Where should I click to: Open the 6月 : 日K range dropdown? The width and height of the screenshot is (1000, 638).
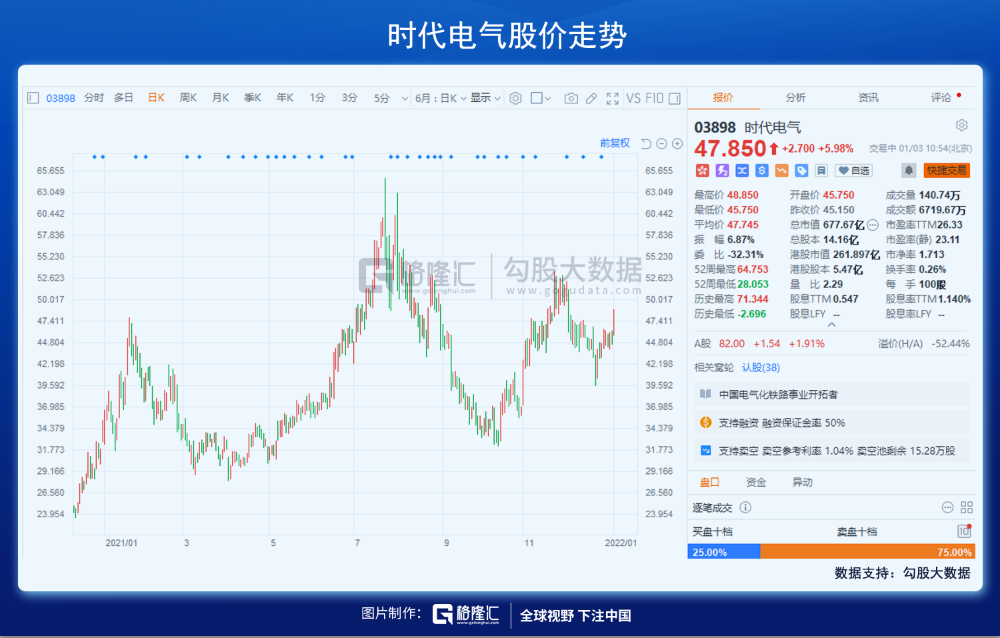click(441, 98)
